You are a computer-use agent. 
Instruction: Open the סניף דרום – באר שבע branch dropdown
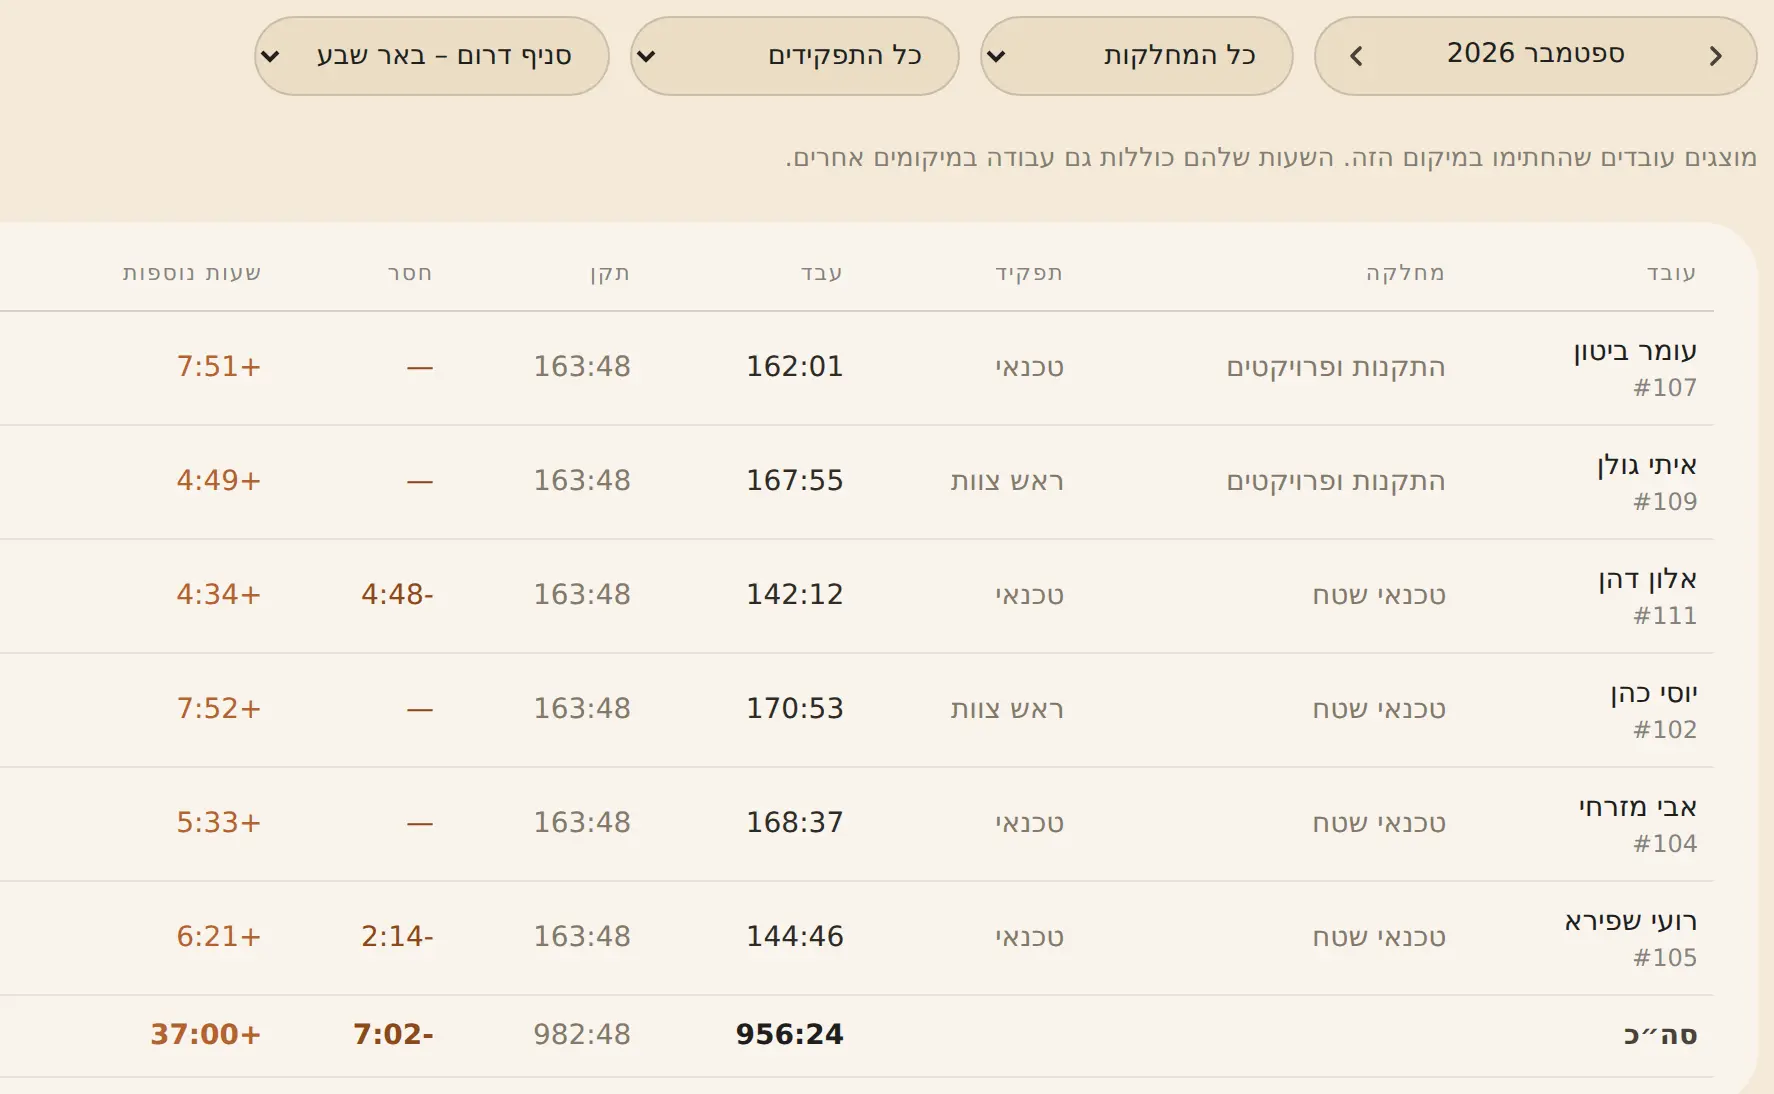432,56
